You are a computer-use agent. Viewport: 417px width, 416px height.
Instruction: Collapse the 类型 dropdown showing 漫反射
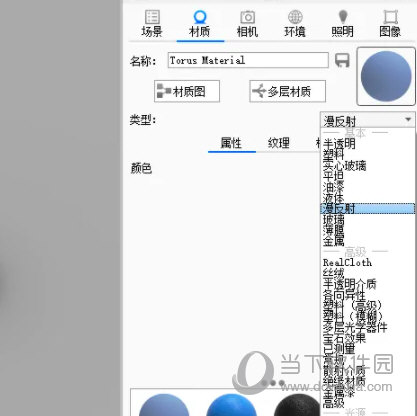pyautogui.click(x=368, y=120)
